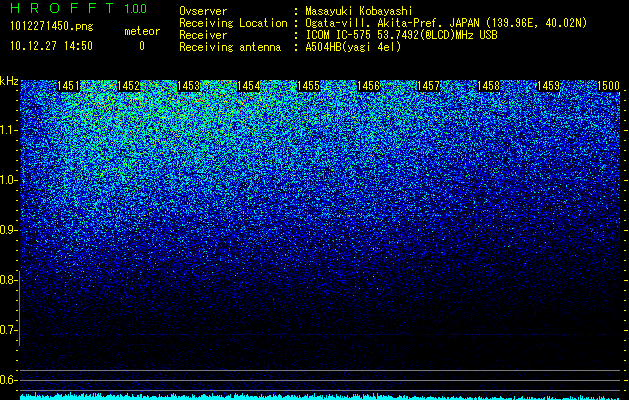Click the Ogata-vill. Akita-Pref. JAPAN location text
The width and height of the screenshot is (629, 400).
(446, 23)
